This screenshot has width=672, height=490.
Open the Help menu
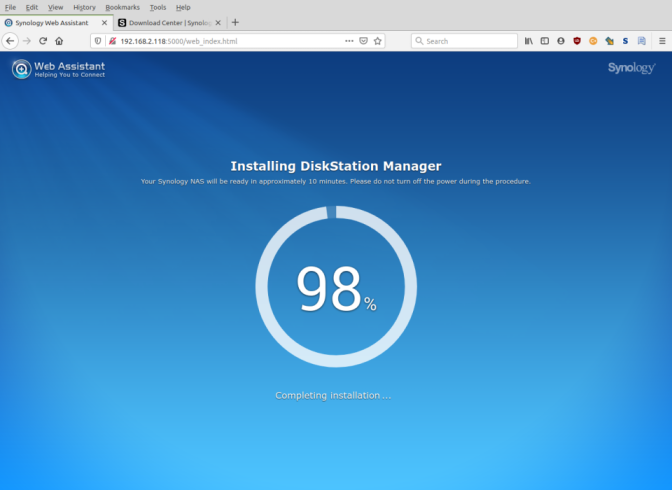[183, 7]
